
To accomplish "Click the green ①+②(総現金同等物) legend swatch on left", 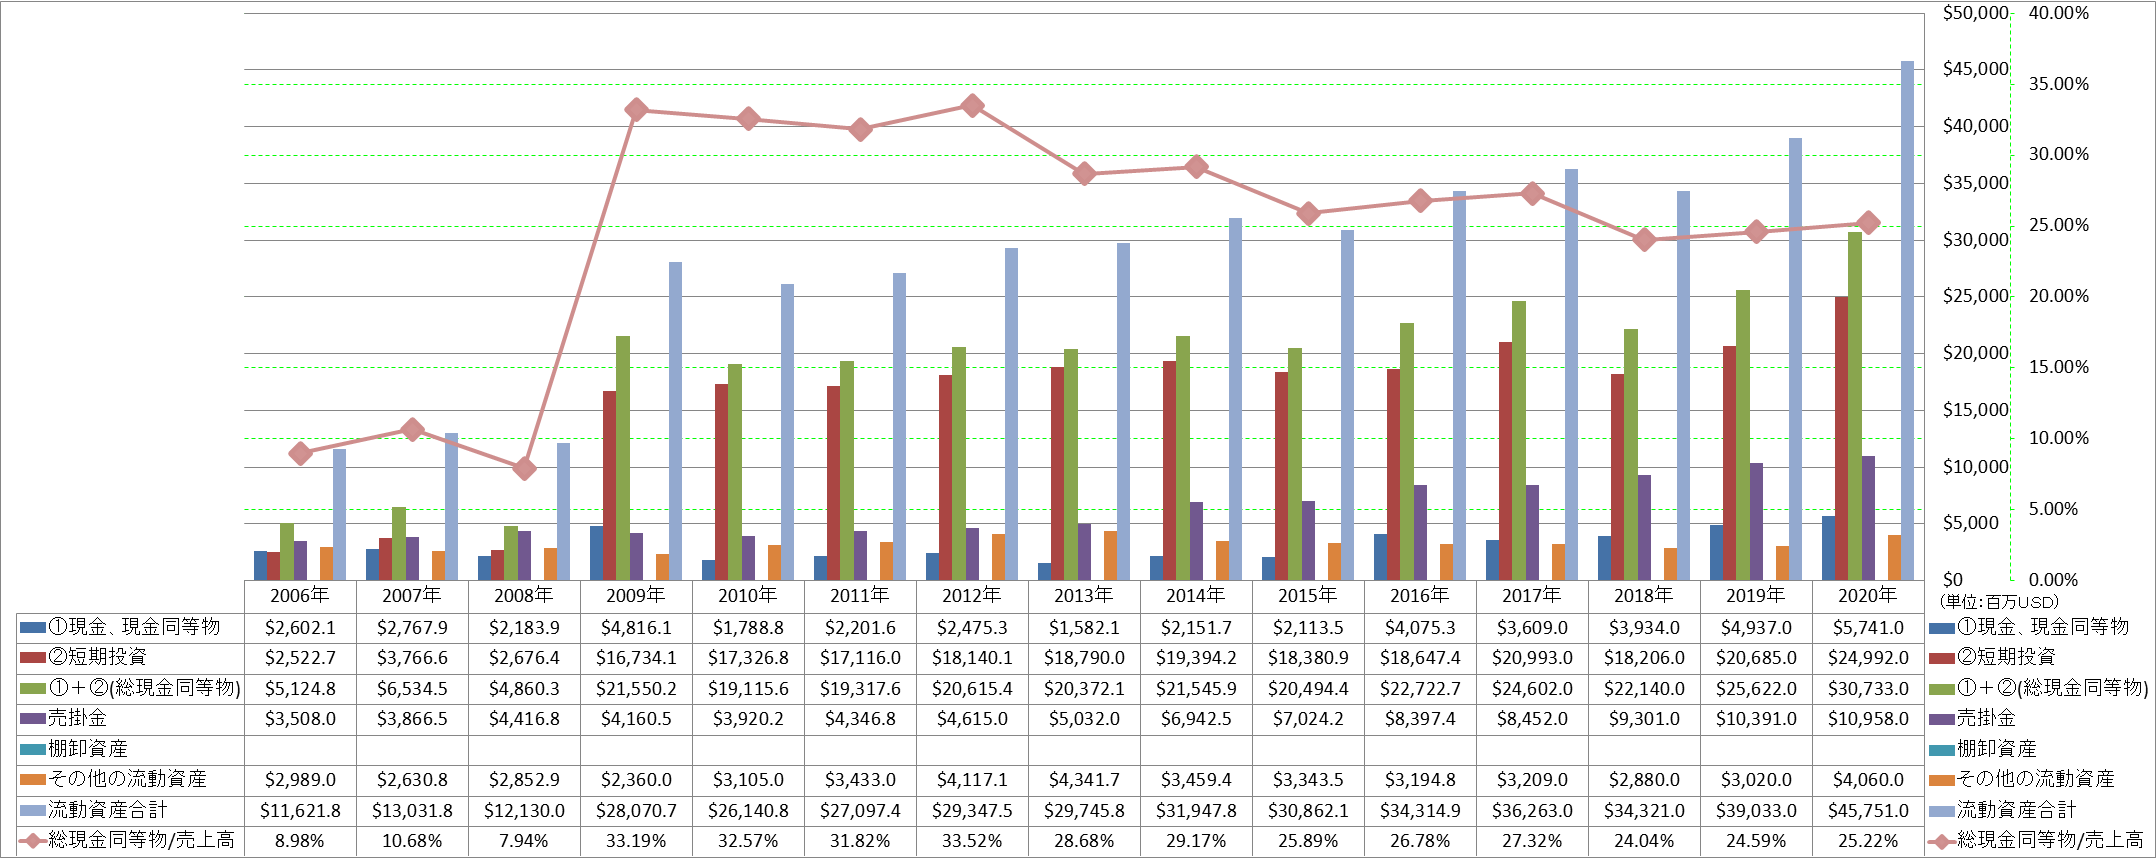I will pos(34,689).
